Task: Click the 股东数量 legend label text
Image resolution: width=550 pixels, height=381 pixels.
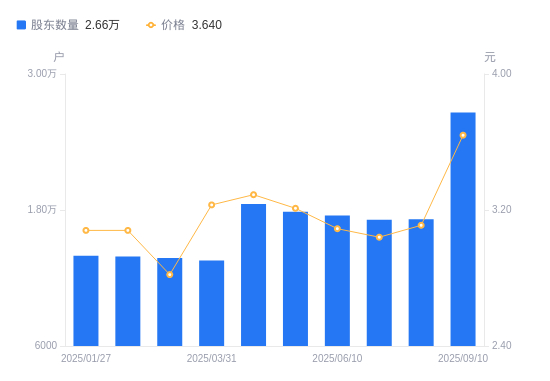Action: point(55,25)
